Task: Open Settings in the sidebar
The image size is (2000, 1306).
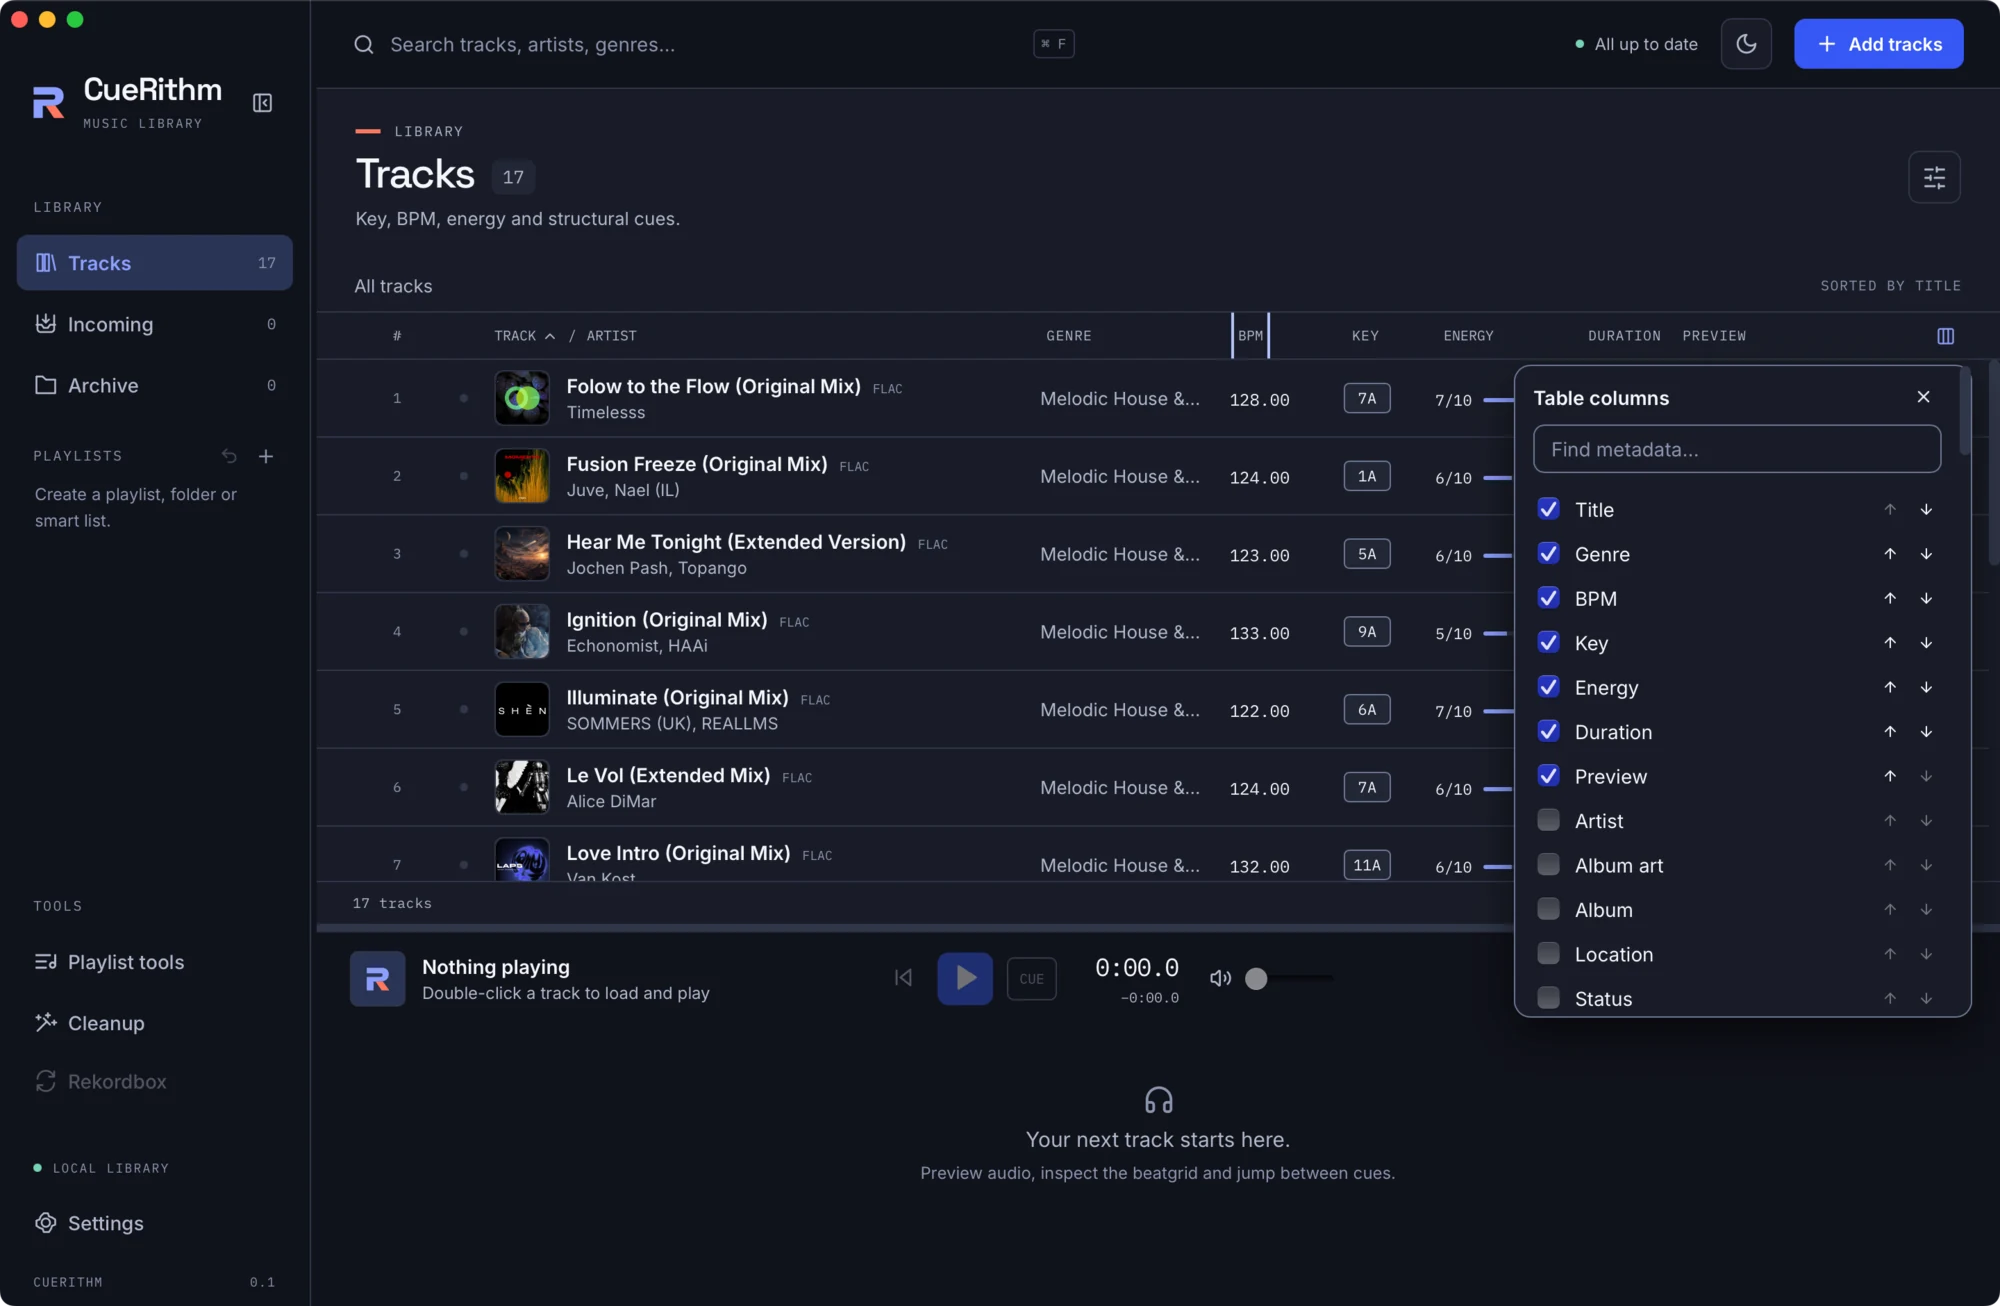Action: (155, 1223)
